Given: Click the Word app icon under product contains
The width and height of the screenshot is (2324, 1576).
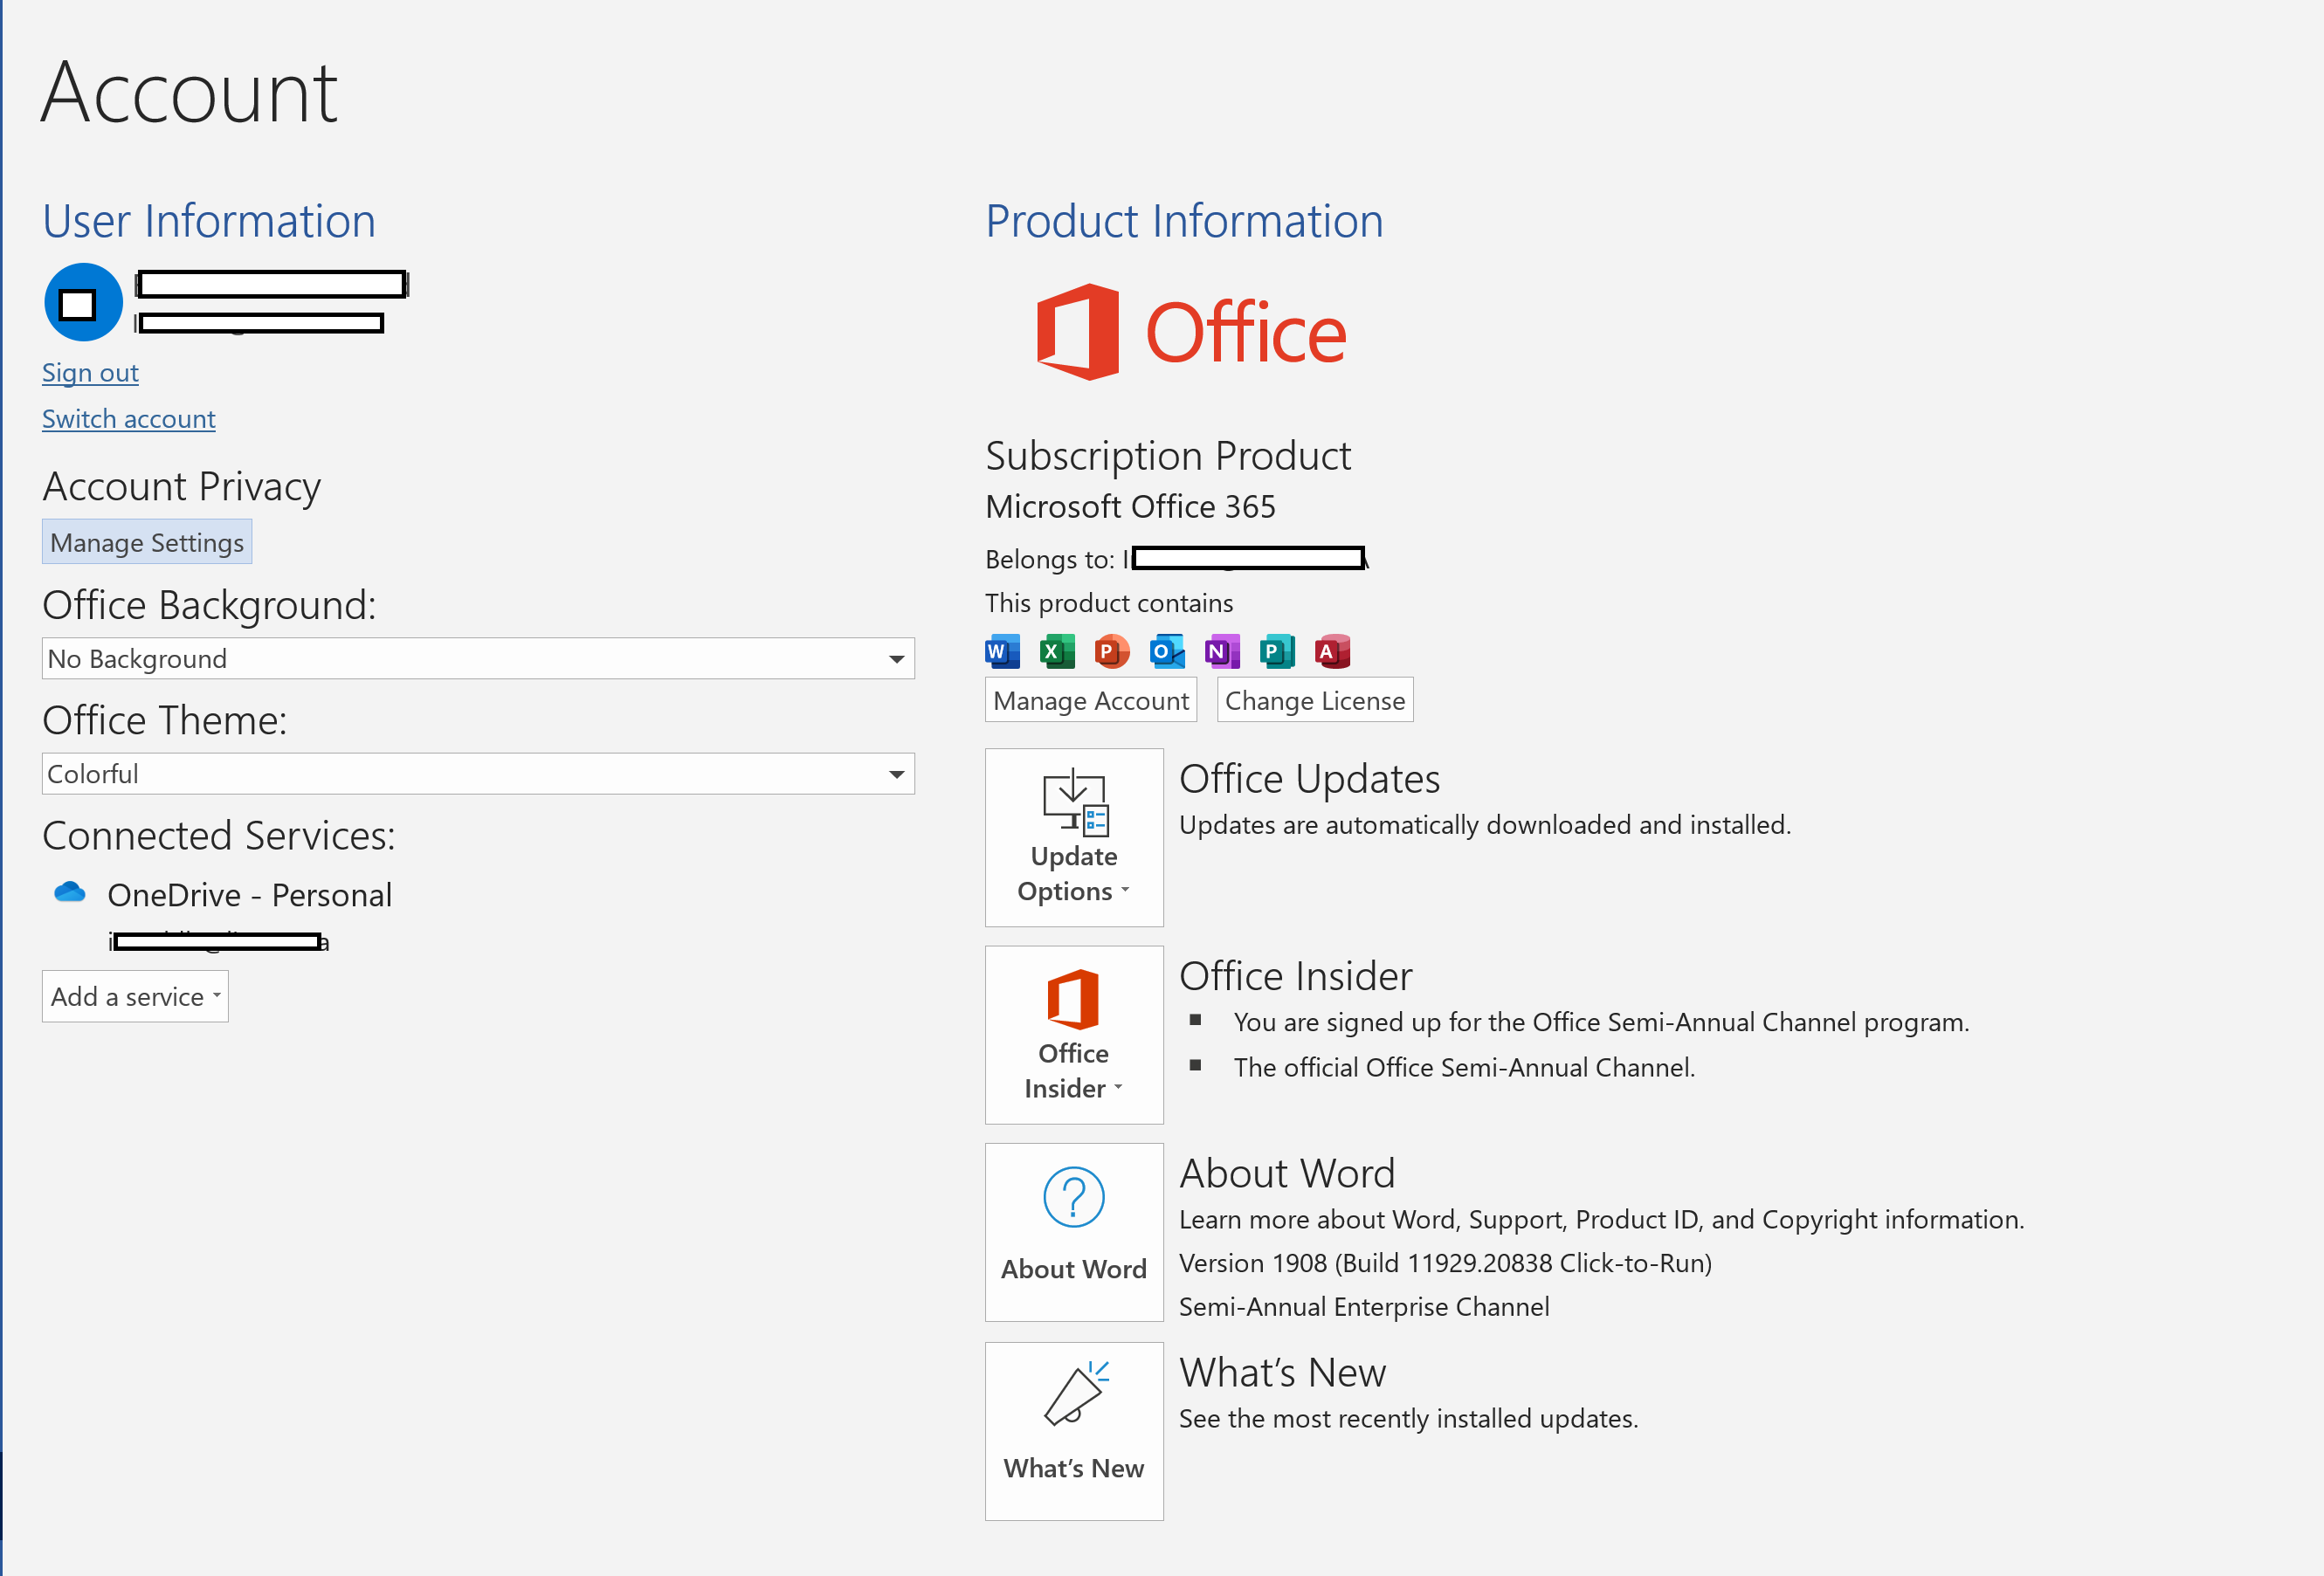Looking at the screenshot, I should pos(1002,651).
